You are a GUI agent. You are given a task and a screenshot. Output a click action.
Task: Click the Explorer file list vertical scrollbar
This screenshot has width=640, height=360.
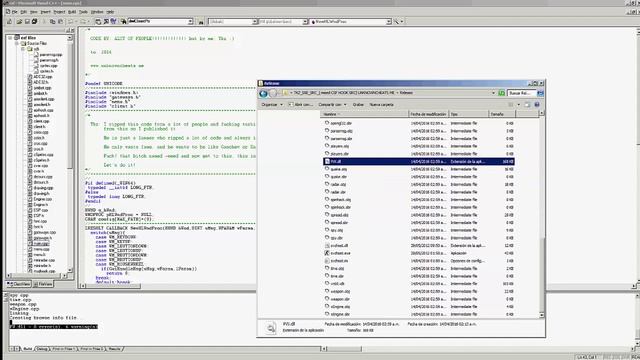[542, 214]
